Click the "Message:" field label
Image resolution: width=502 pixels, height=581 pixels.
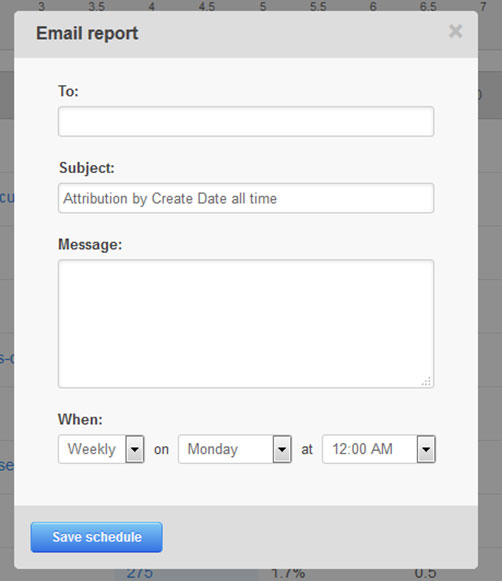(x=90, y=245)
